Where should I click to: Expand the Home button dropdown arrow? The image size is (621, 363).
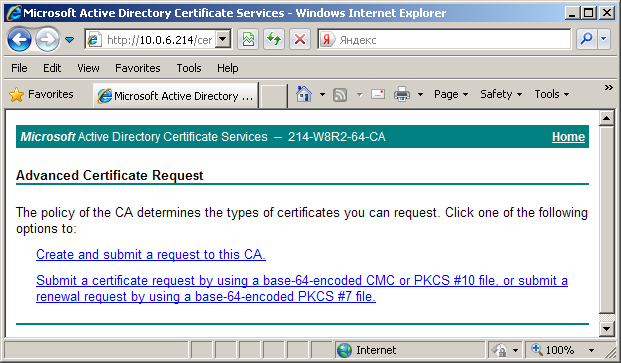pos(322,94)
